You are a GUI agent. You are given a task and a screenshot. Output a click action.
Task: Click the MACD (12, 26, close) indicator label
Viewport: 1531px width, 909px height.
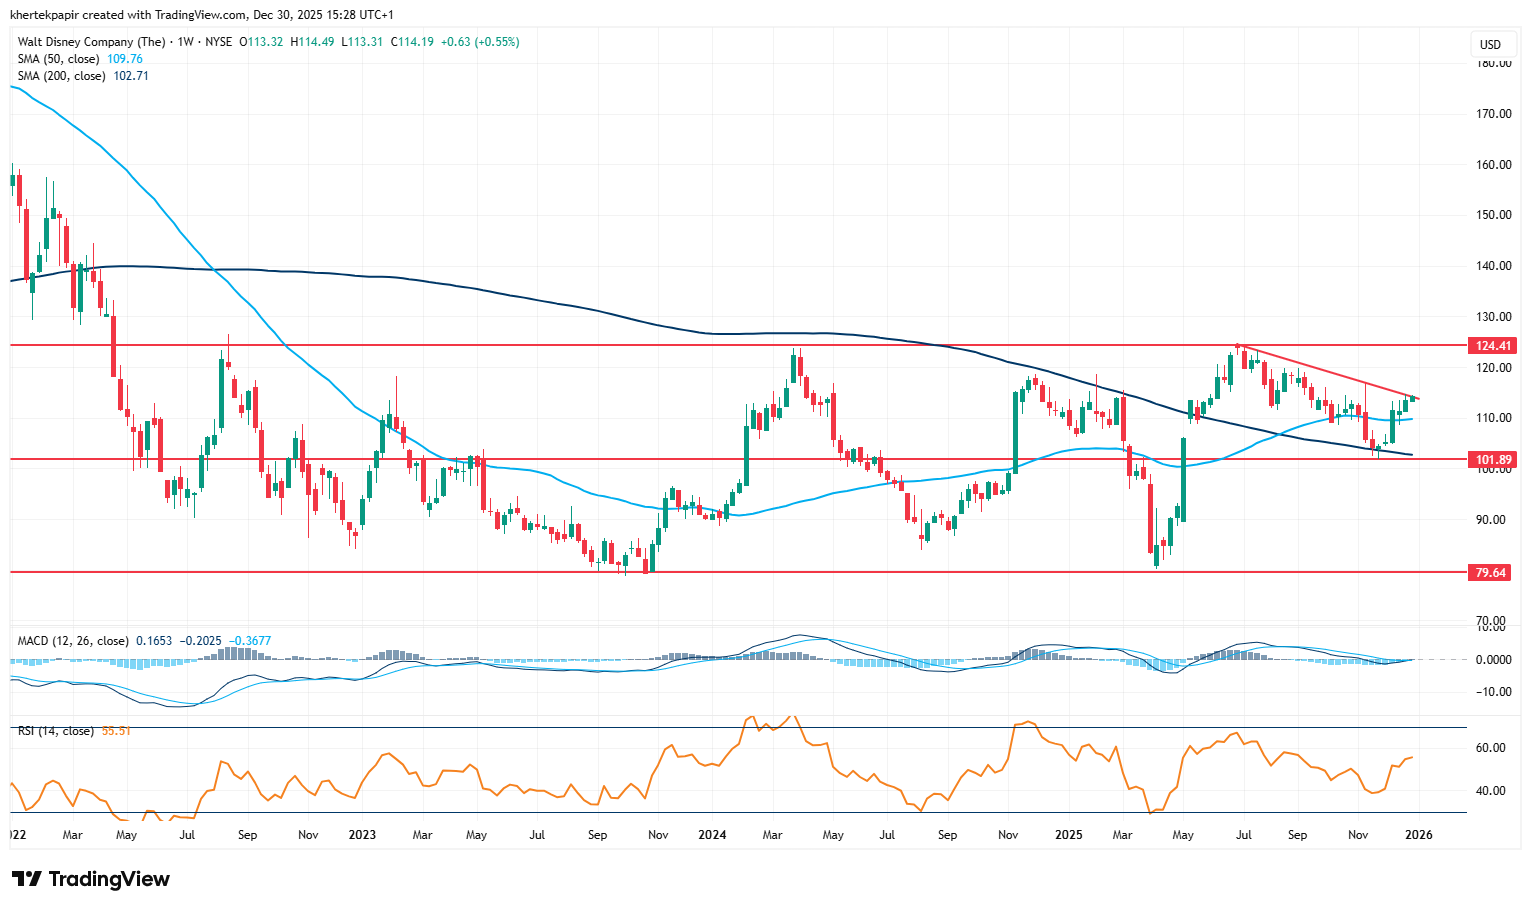point(73,641)
